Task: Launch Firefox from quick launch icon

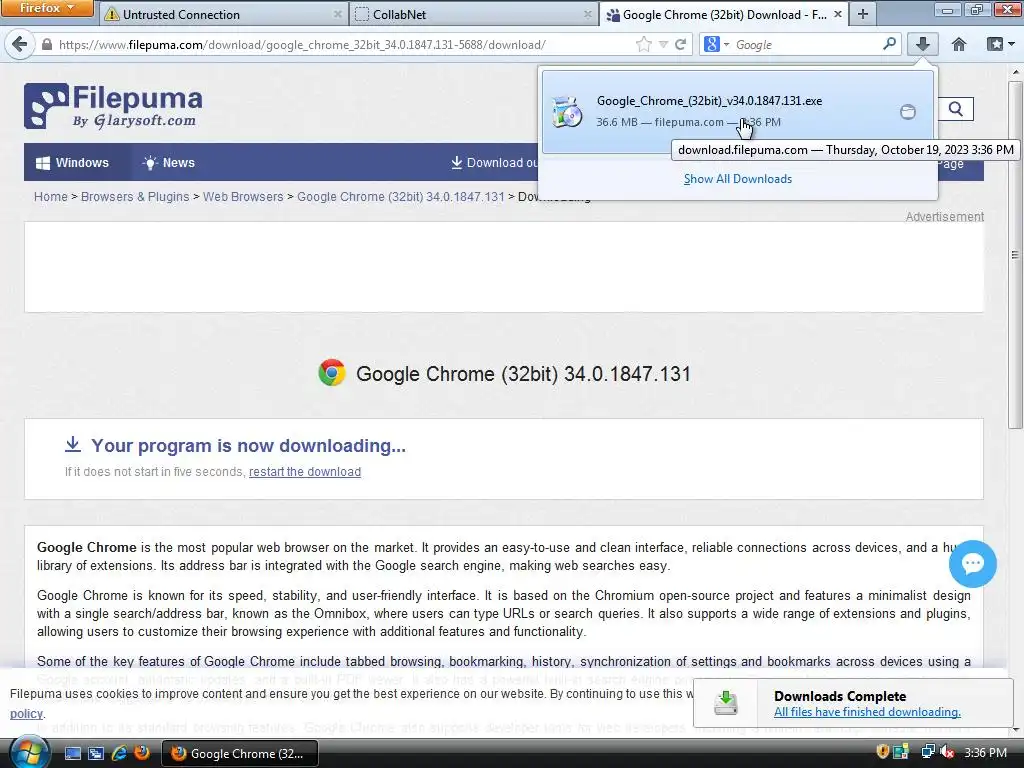Action: (142, 753)
